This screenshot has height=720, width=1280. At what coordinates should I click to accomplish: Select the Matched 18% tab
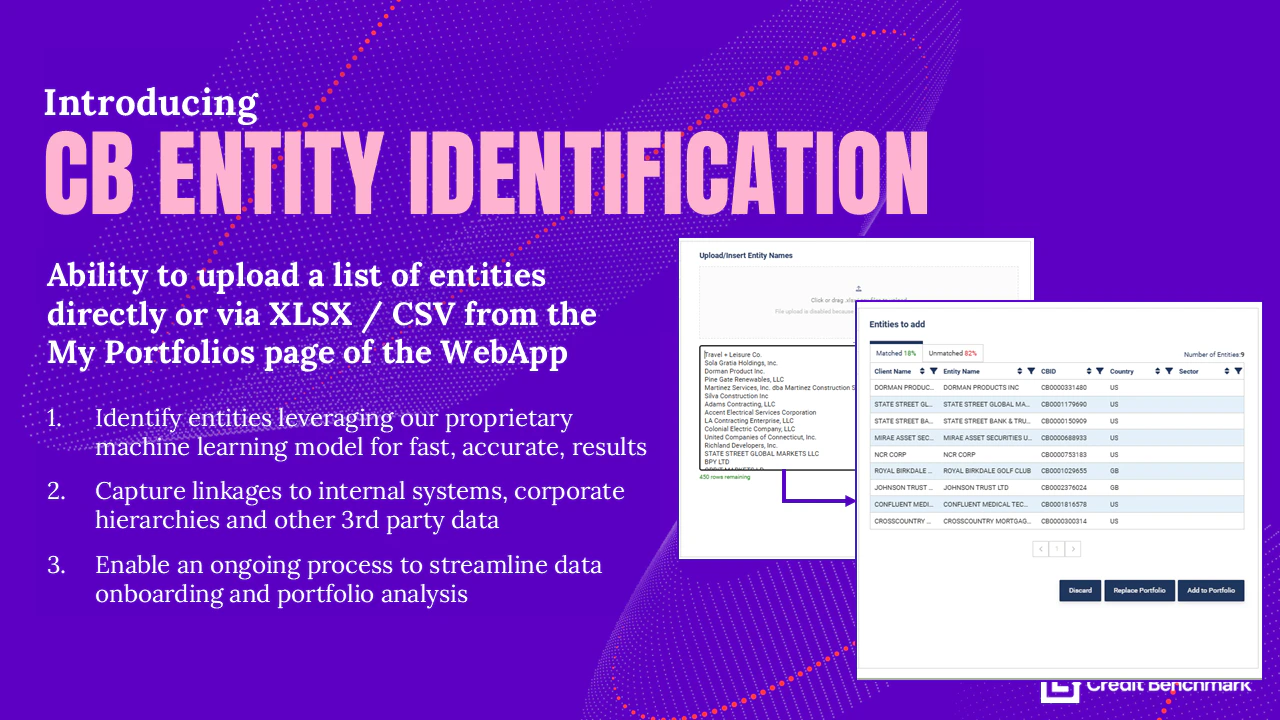pos(895,353)
